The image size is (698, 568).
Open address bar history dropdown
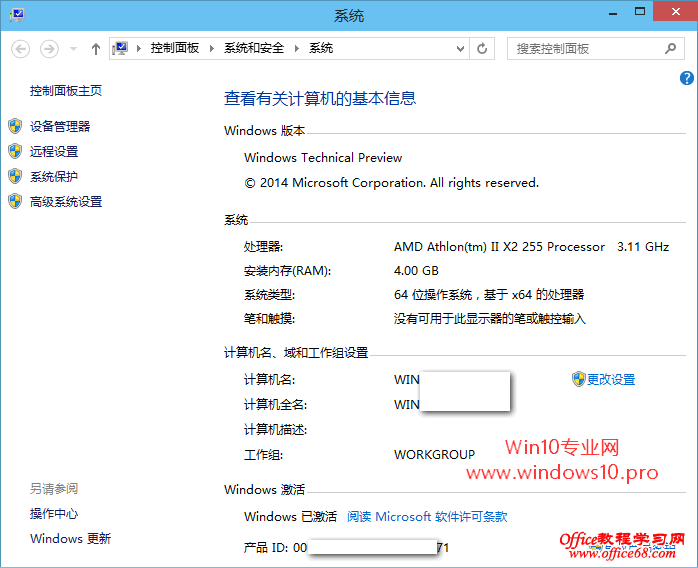click(460, 49)
